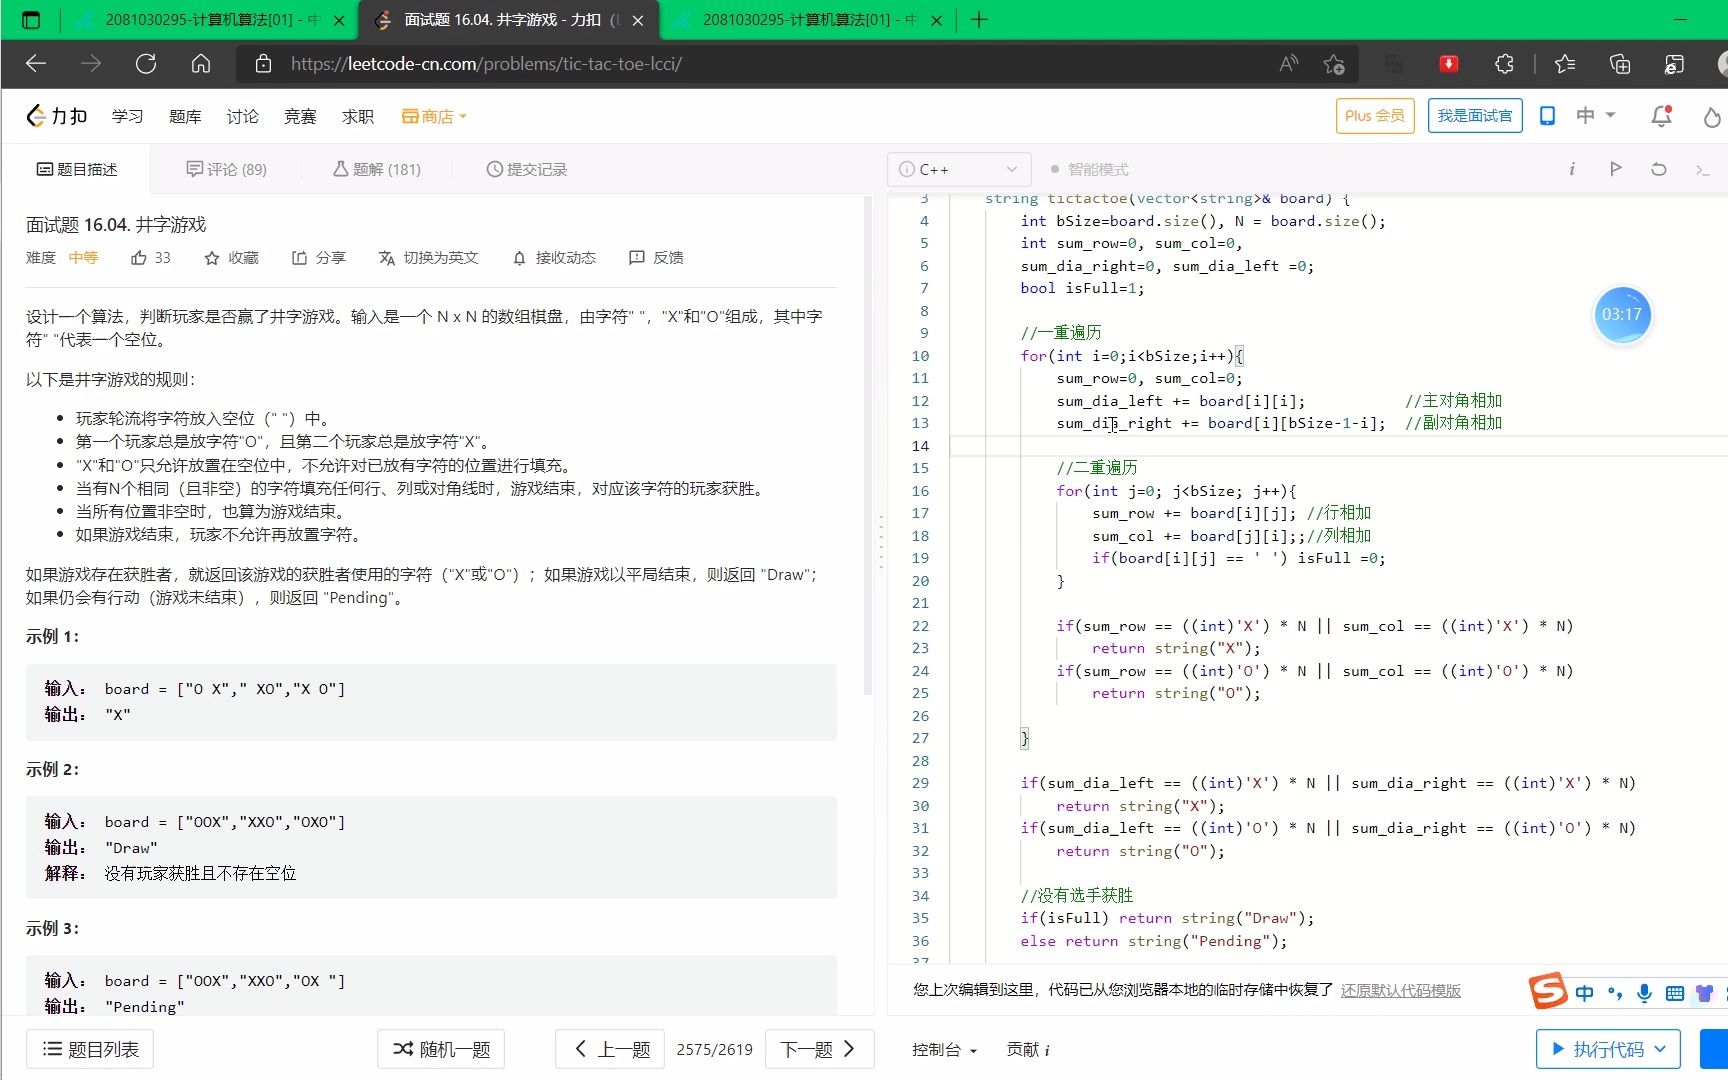
Task: Open the 提交记录 tab
Action: click(x=526, y=170)
